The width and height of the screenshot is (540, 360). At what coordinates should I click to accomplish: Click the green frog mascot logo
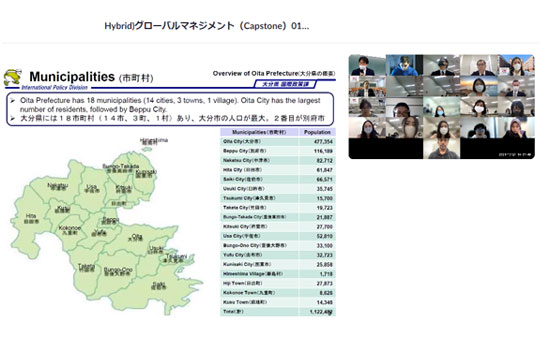pyautogui.click(x=13, y=77)
